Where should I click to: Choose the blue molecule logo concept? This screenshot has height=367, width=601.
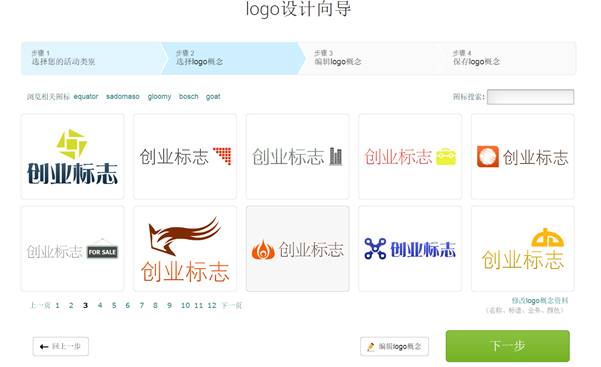[410, 249]
